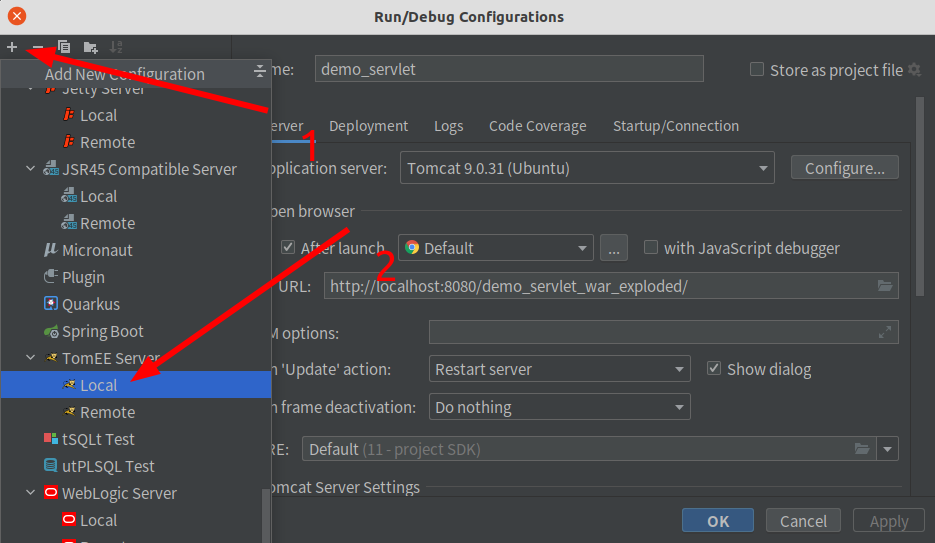
Task: Click the gear icon next to Store as project file
Action: coord(914,70)
